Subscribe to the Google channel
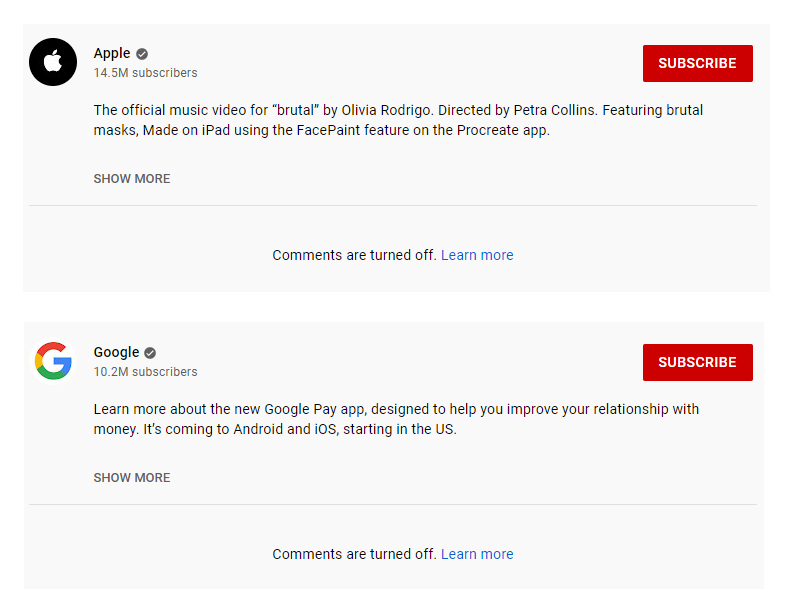The width and height of the screenshot is (792, 612). click(698, 362)
